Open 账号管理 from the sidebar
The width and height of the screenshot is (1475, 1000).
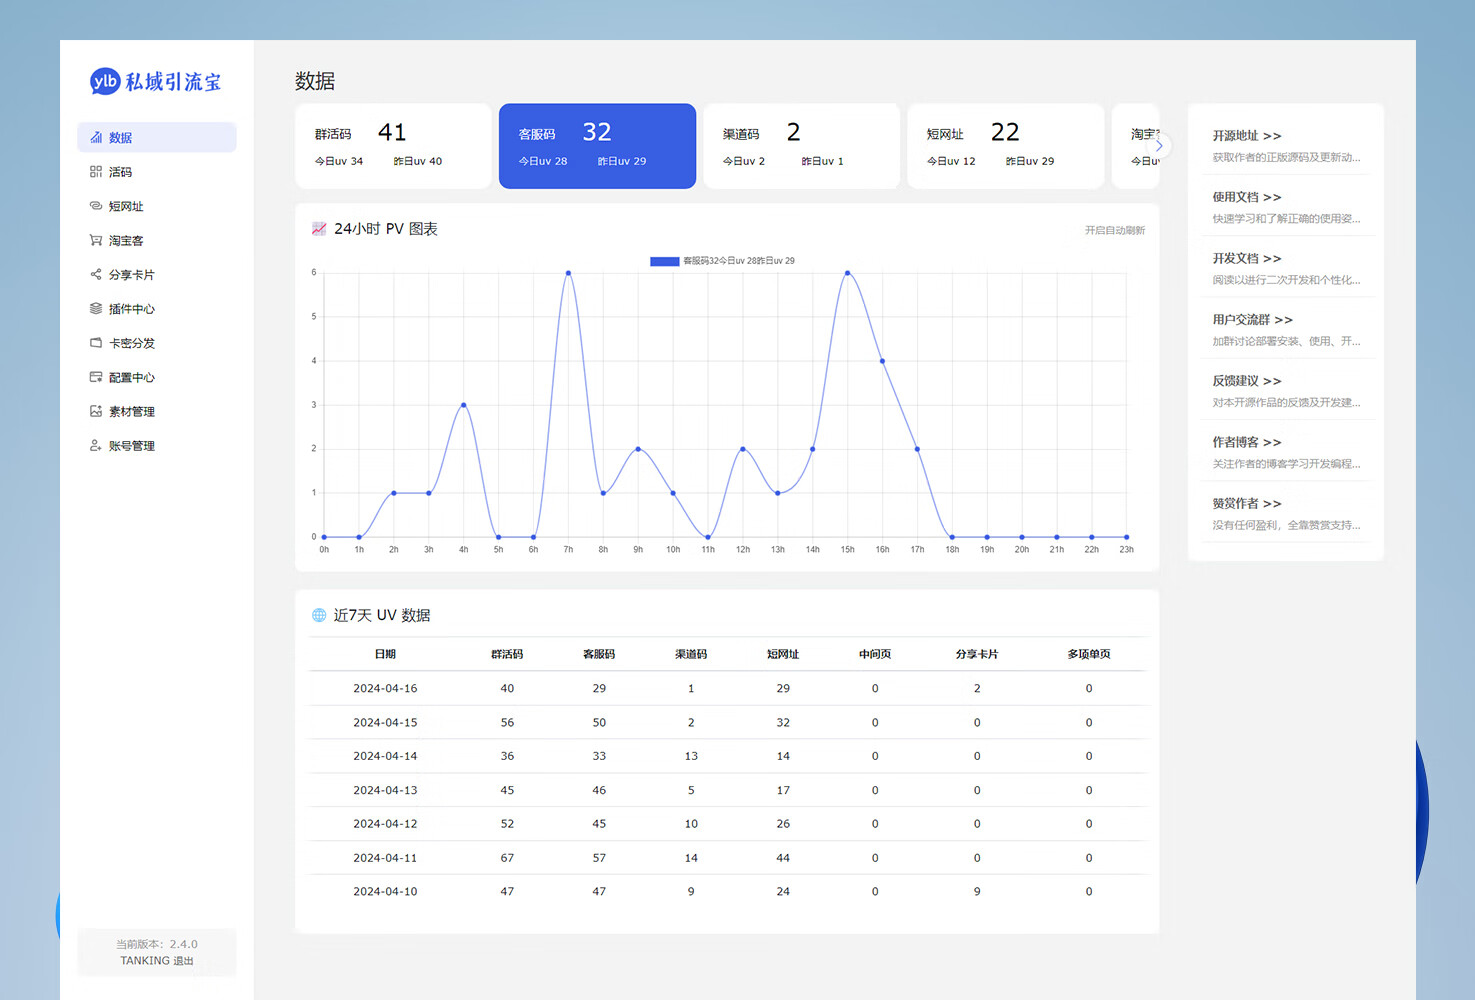[x=131, y=445]
